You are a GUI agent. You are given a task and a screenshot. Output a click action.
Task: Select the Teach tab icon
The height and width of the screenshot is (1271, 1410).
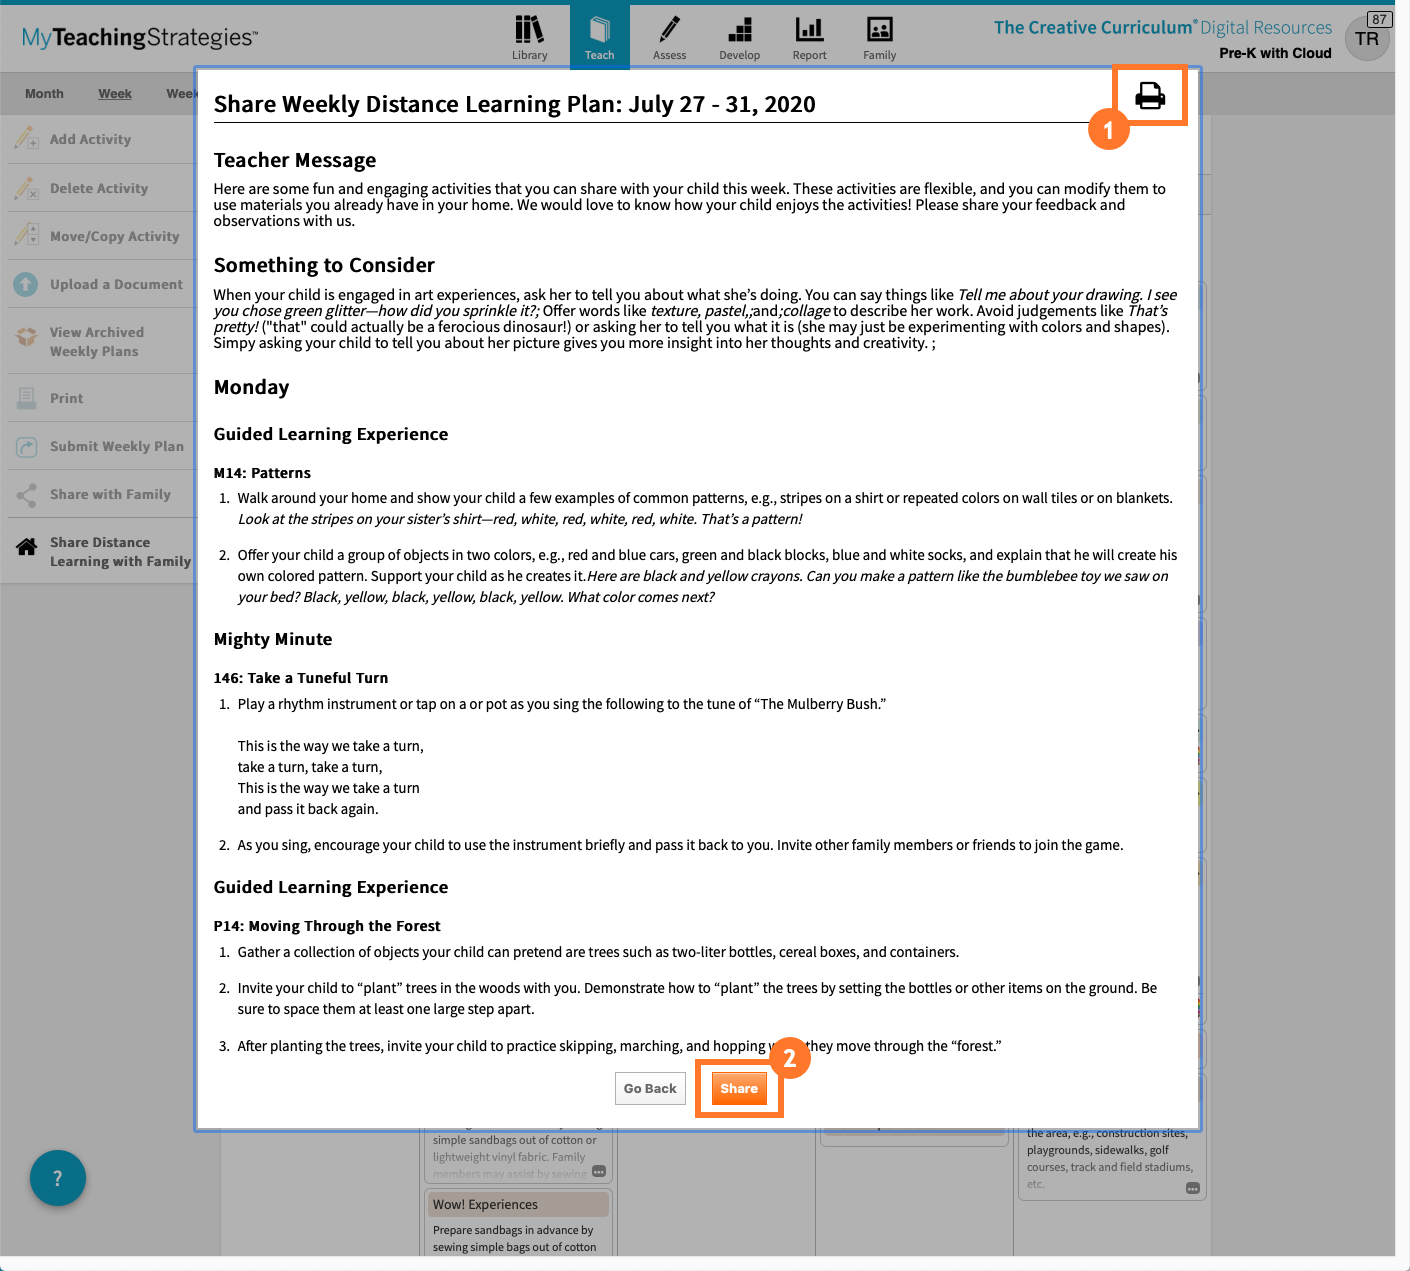pos(599,29)
